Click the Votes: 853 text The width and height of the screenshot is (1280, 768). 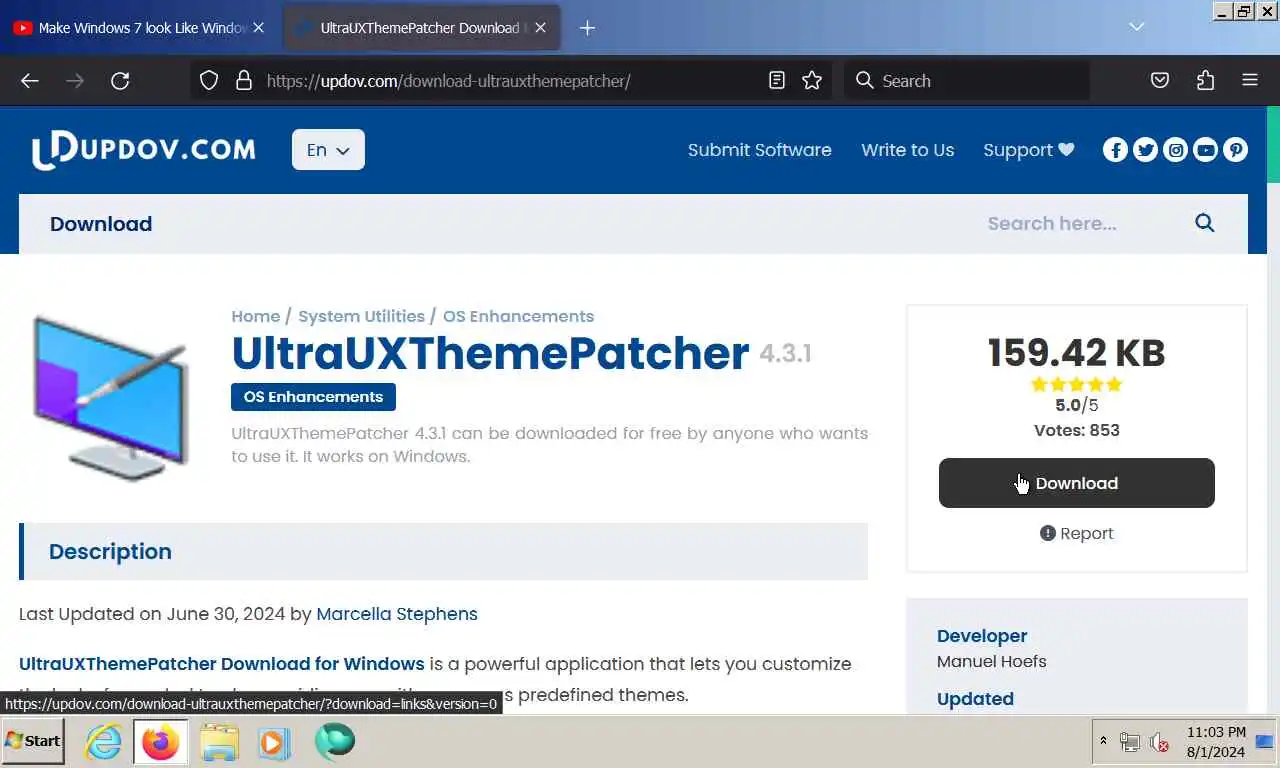click(1076, 430)
